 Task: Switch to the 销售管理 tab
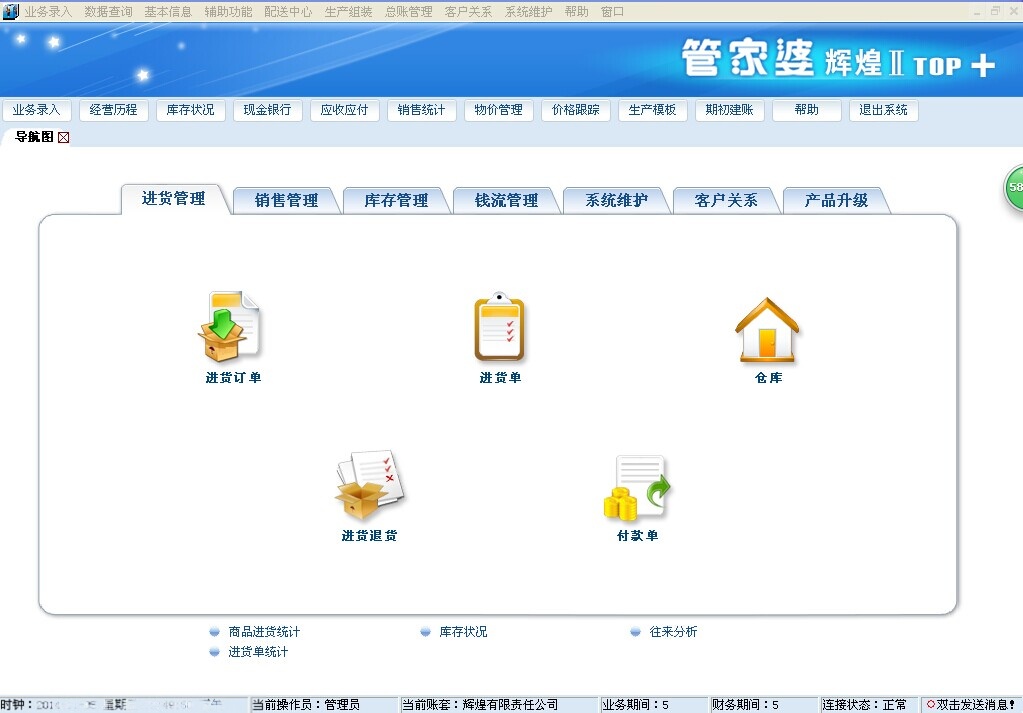click(x=285, y=199)
